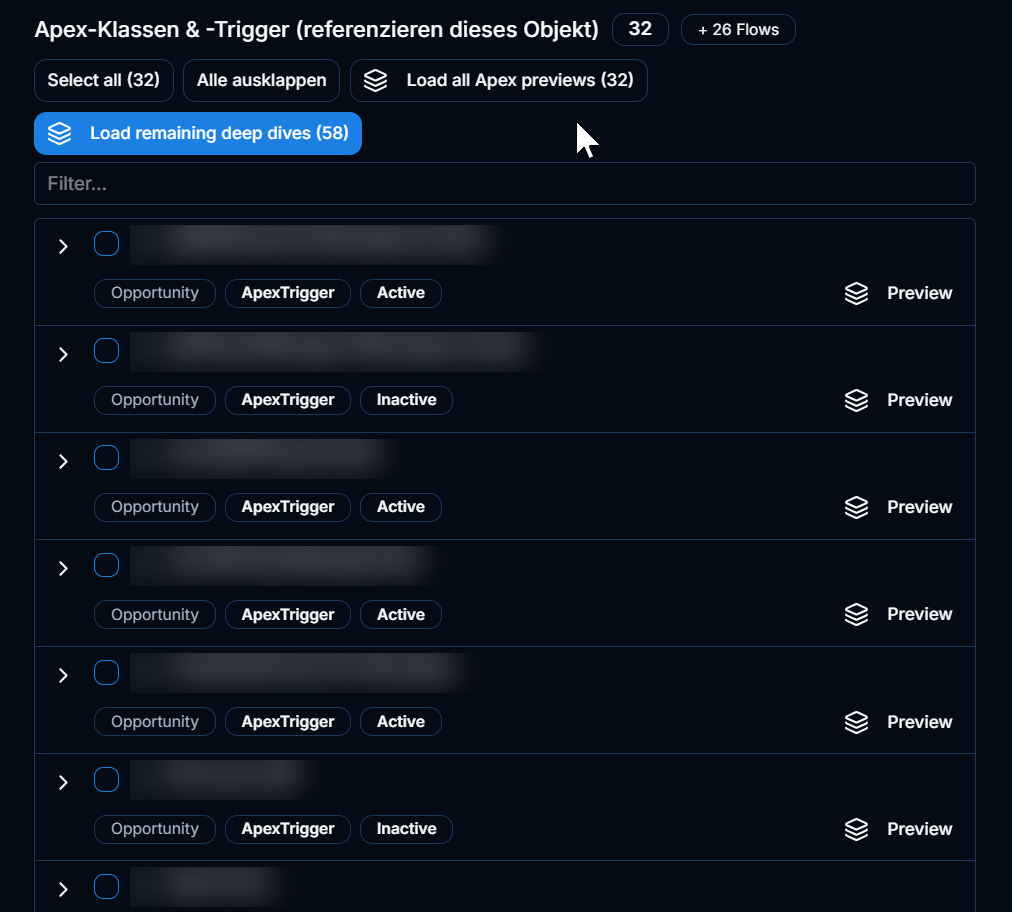Click the Inactive tag in the second row
The image size is (1012, 912).
pyautogui.click(x=406, y=400)
